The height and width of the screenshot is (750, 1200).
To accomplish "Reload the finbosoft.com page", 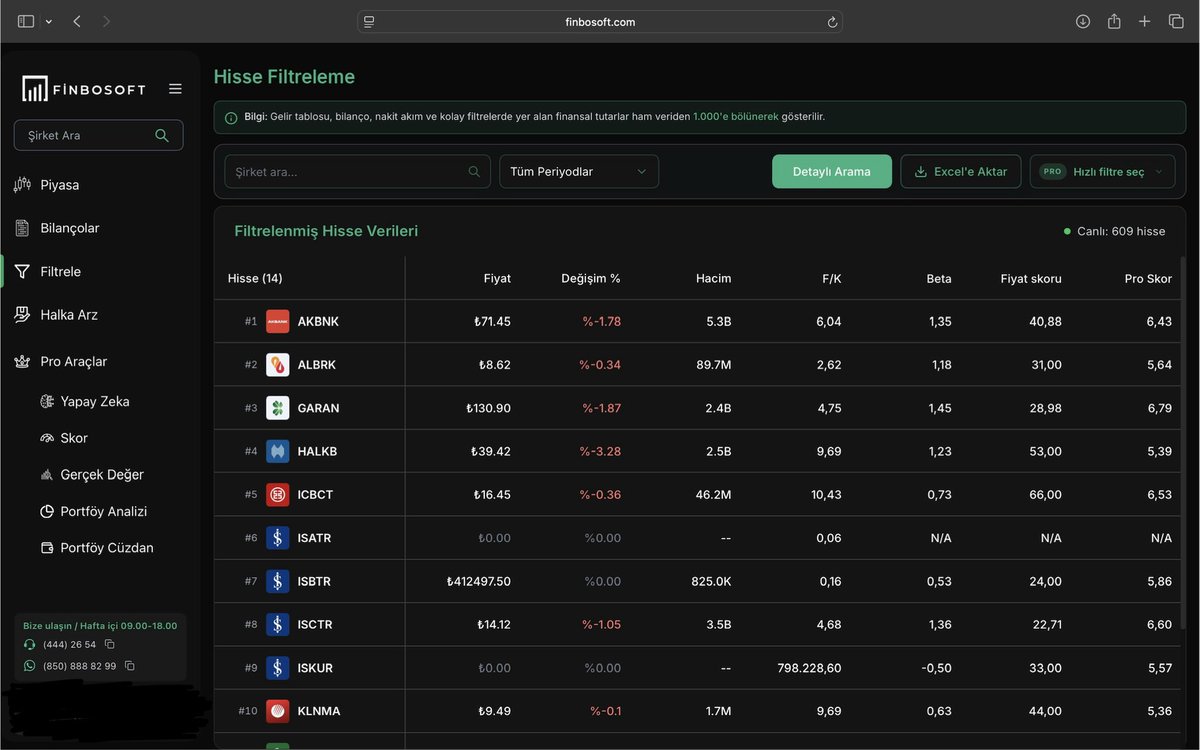I will coord(832,22).
